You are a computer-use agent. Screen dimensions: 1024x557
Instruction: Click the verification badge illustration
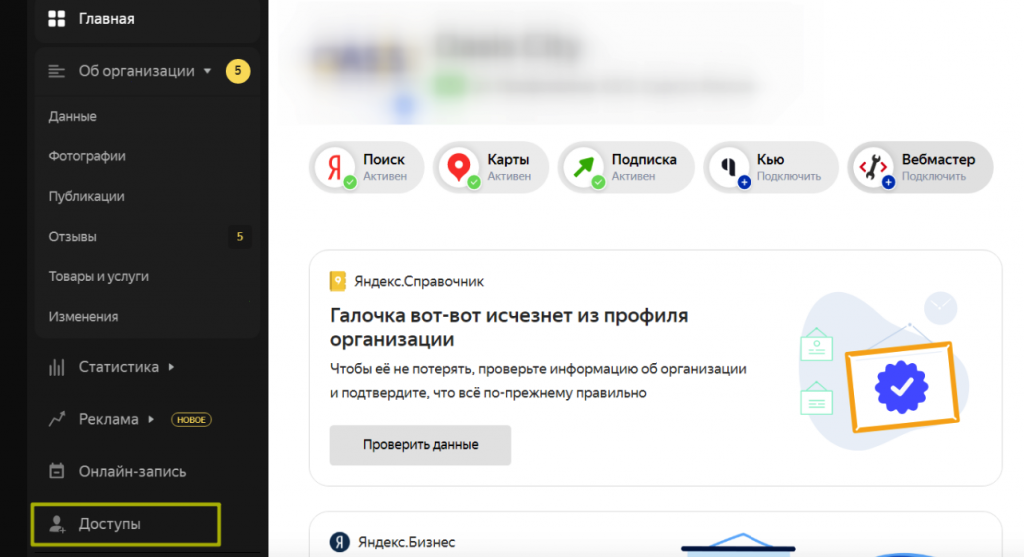(902, 387)
